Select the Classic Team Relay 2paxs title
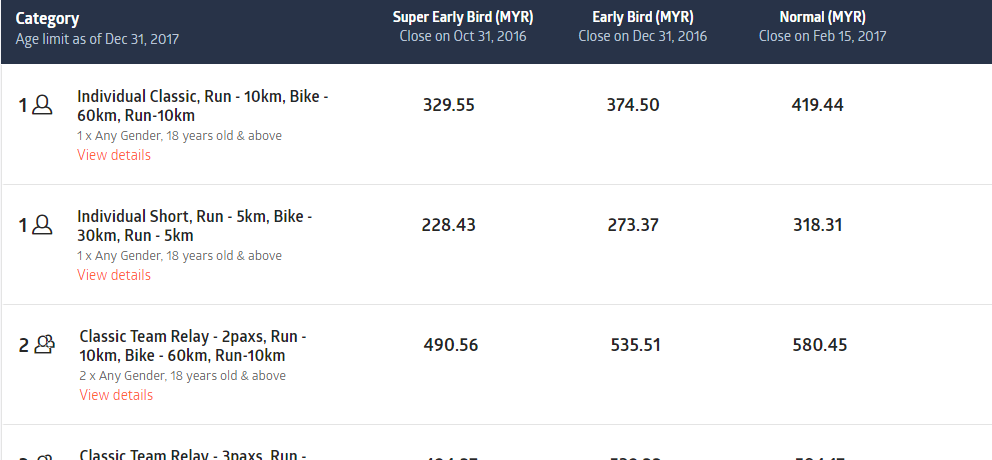 click(x=193, y=346)
